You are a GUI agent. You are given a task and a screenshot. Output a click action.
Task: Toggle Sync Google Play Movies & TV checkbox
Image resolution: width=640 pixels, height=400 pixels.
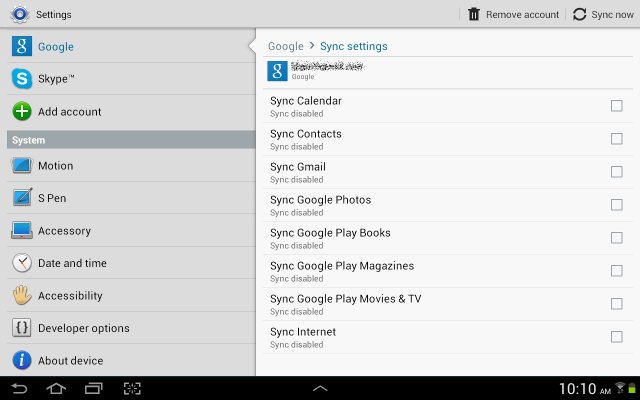pyautogui.click(x=616, y=304)
